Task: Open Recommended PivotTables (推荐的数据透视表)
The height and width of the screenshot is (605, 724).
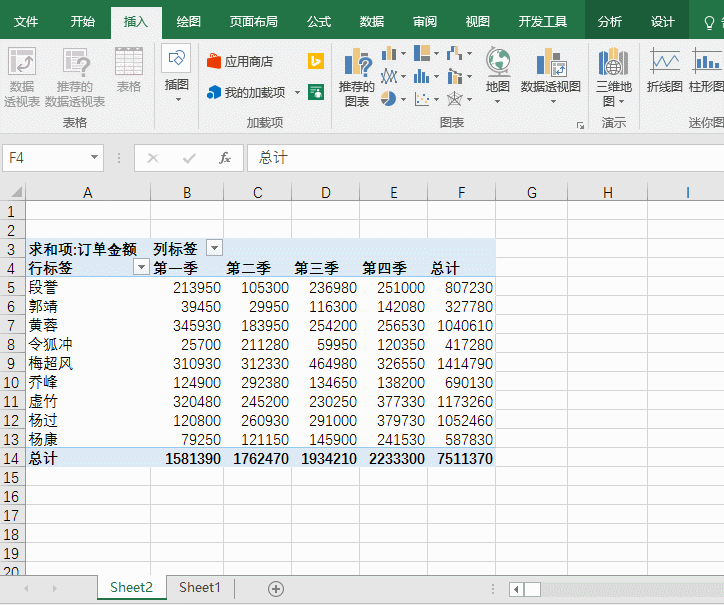Action: tap(75, 76)
